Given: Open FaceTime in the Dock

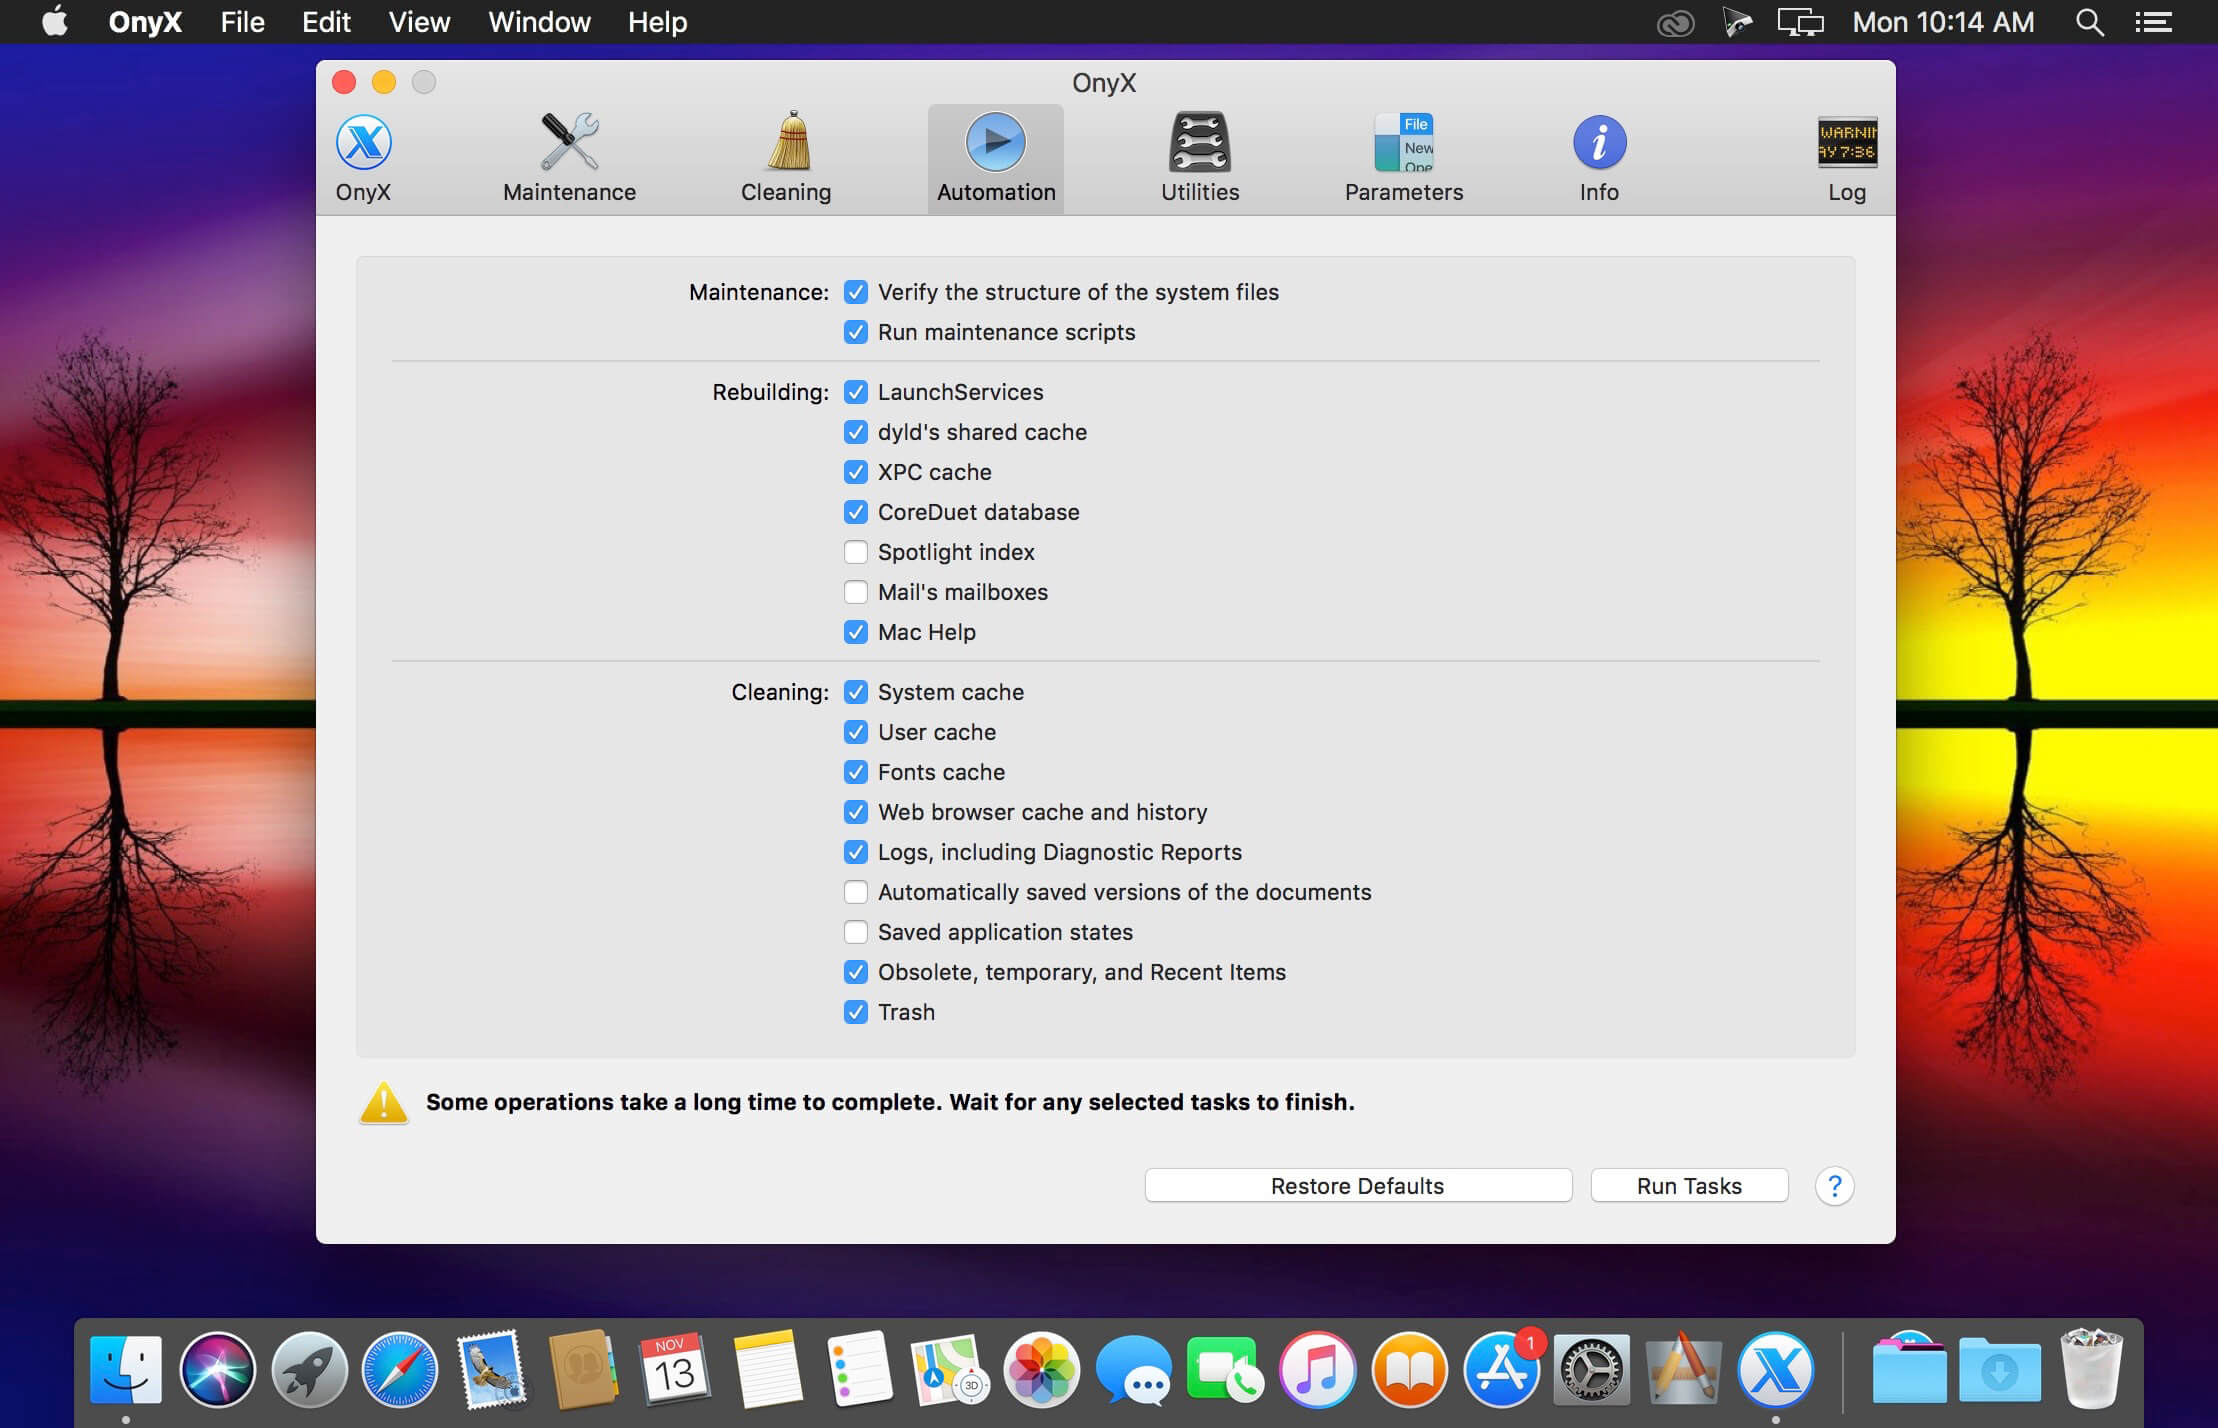Looking at the screenshot, I should click(1225, 1369).
